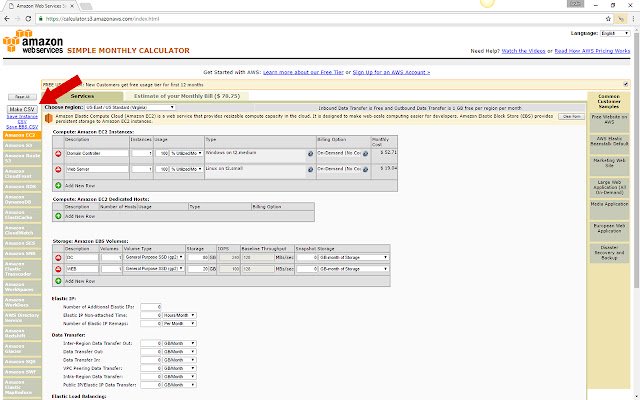Open Inter-Region Data Transfer Out unit dropdown
Image resolution: width=640 pixels, height=400 pixels.
(x=180, y=343)
